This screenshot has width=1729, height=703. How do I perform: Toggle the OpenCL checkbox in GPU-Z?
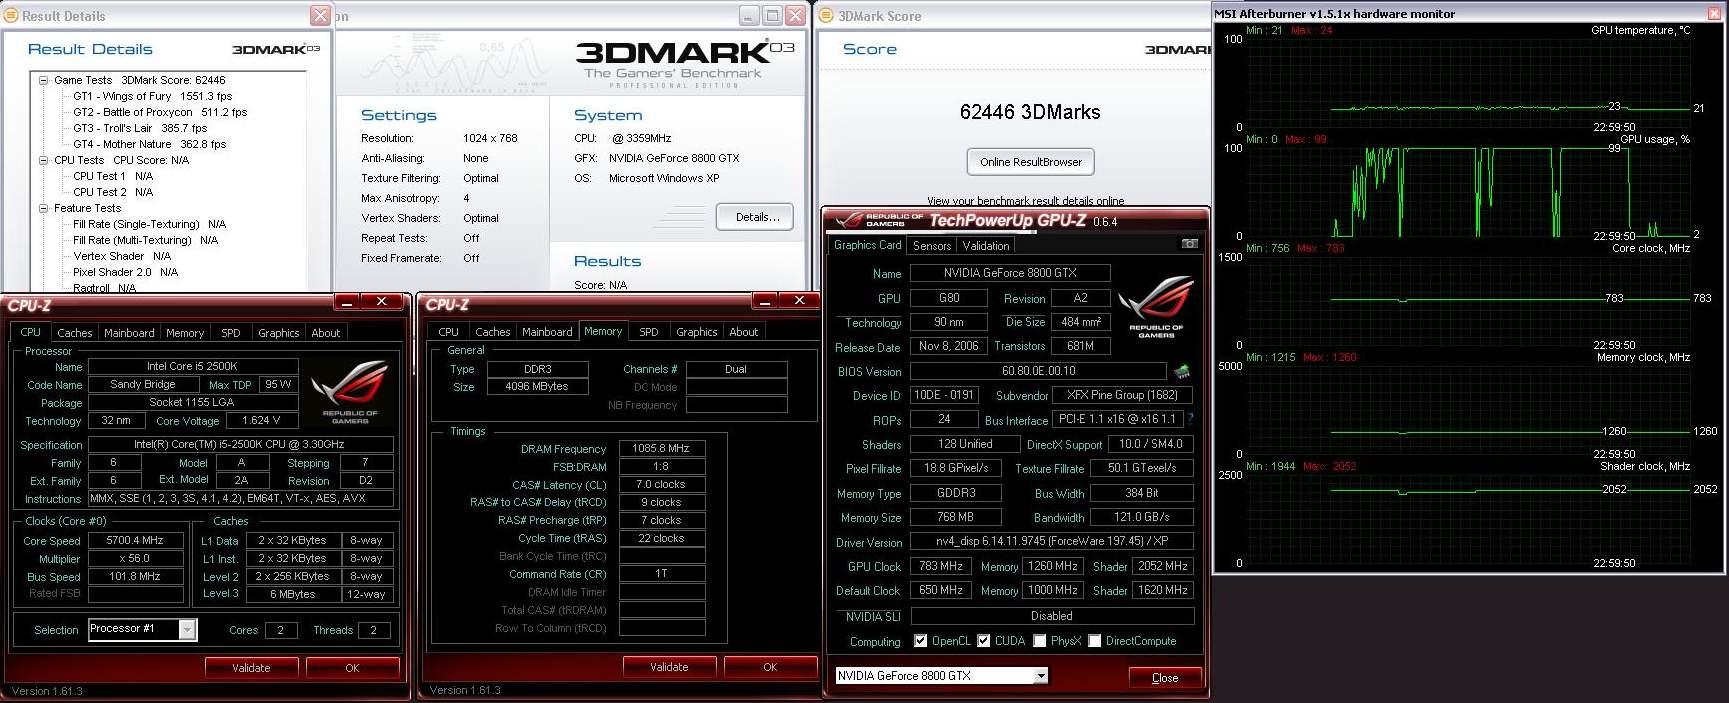click(920, 641)
